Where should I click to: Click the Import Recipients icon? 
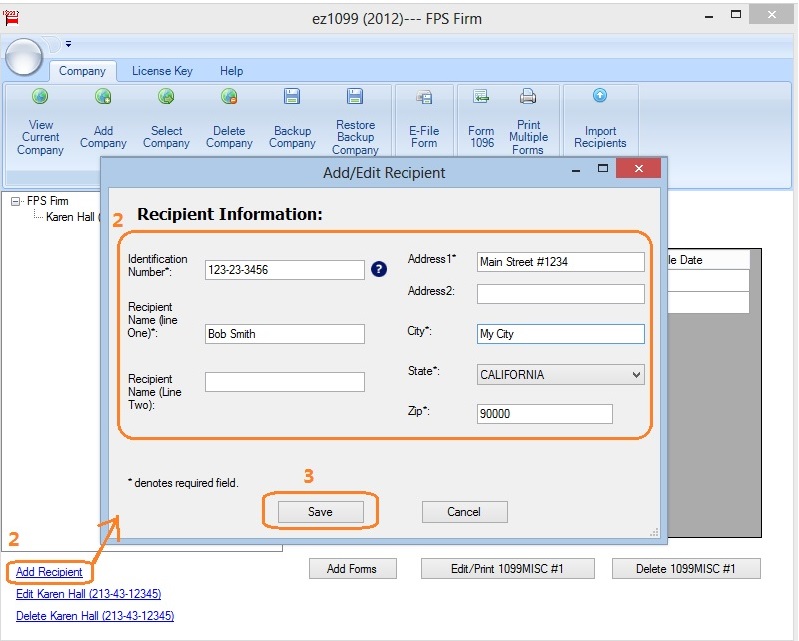point(600,96)
